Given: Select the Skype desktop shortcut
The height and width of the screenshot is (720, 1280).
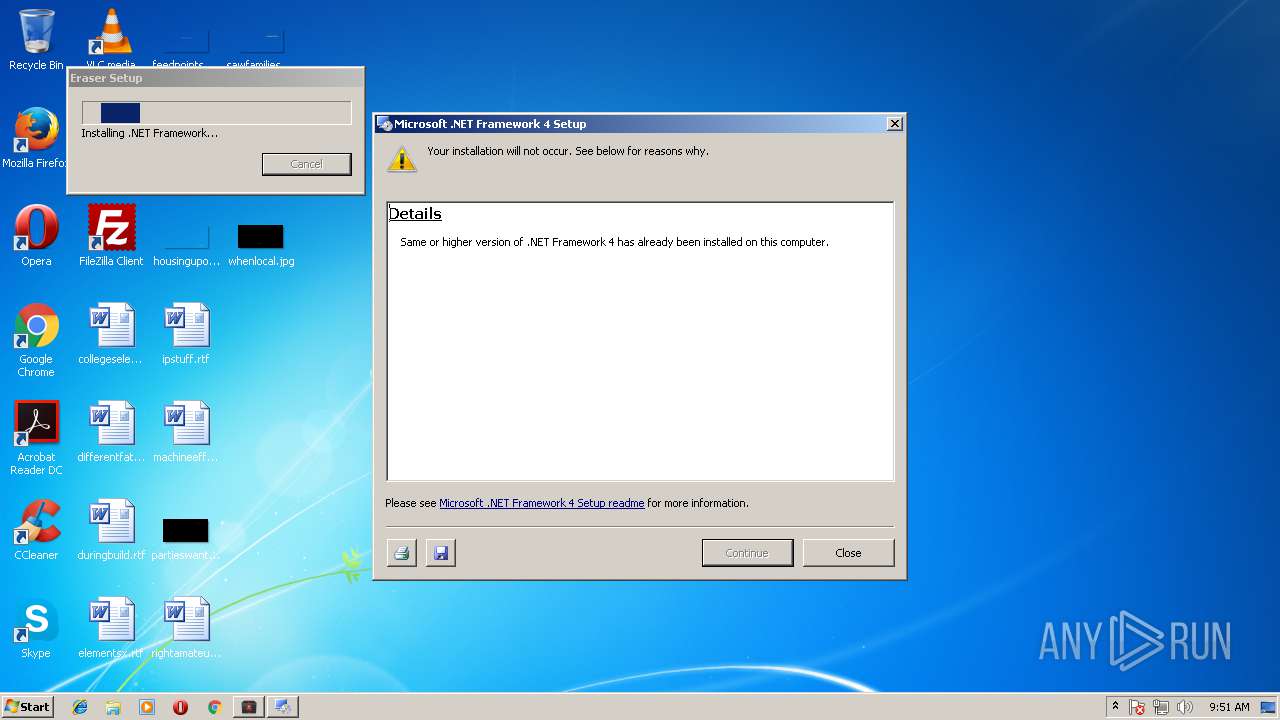Looking at the screenshot, I should 36,628.
